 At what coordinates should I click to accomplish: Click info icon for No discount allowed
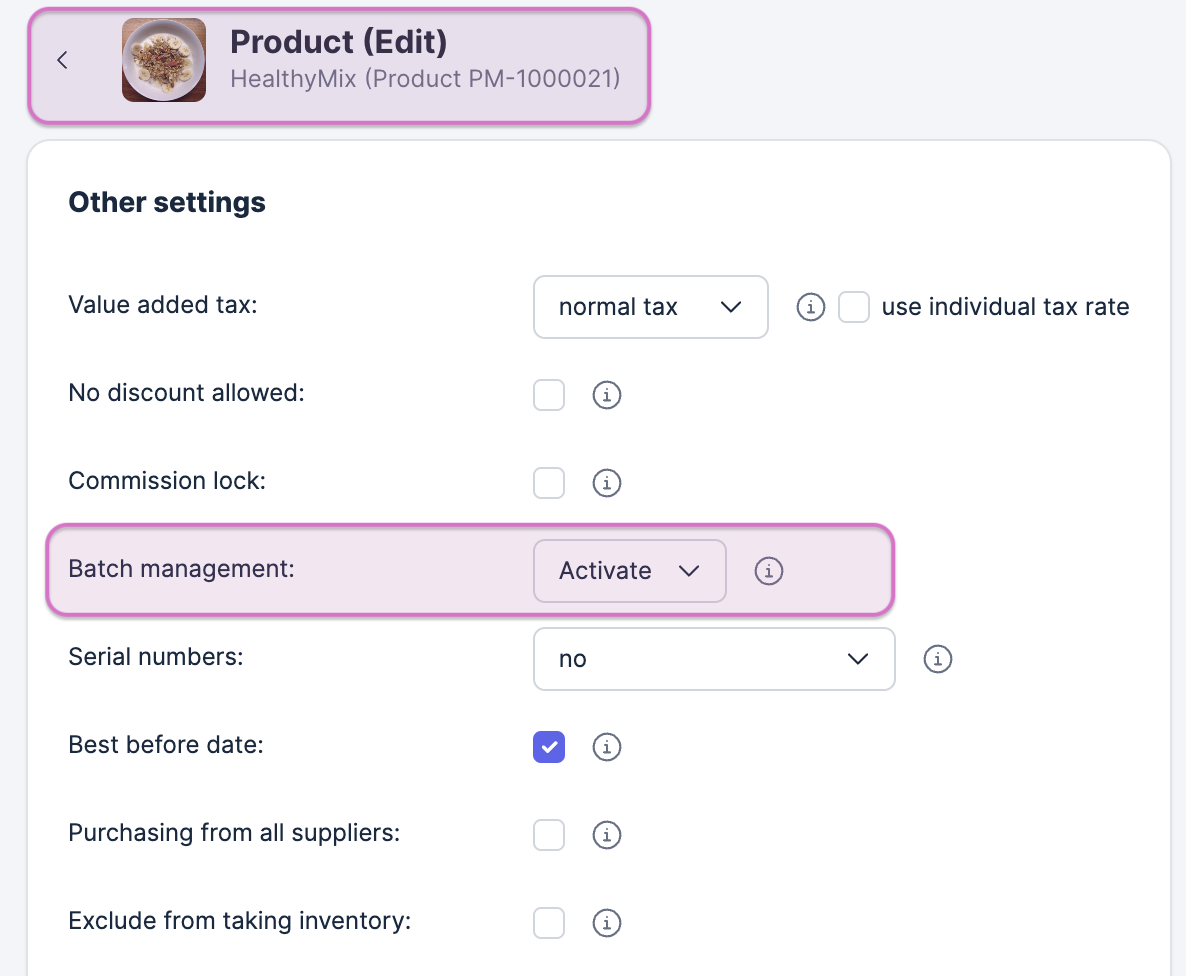(607, 395)
